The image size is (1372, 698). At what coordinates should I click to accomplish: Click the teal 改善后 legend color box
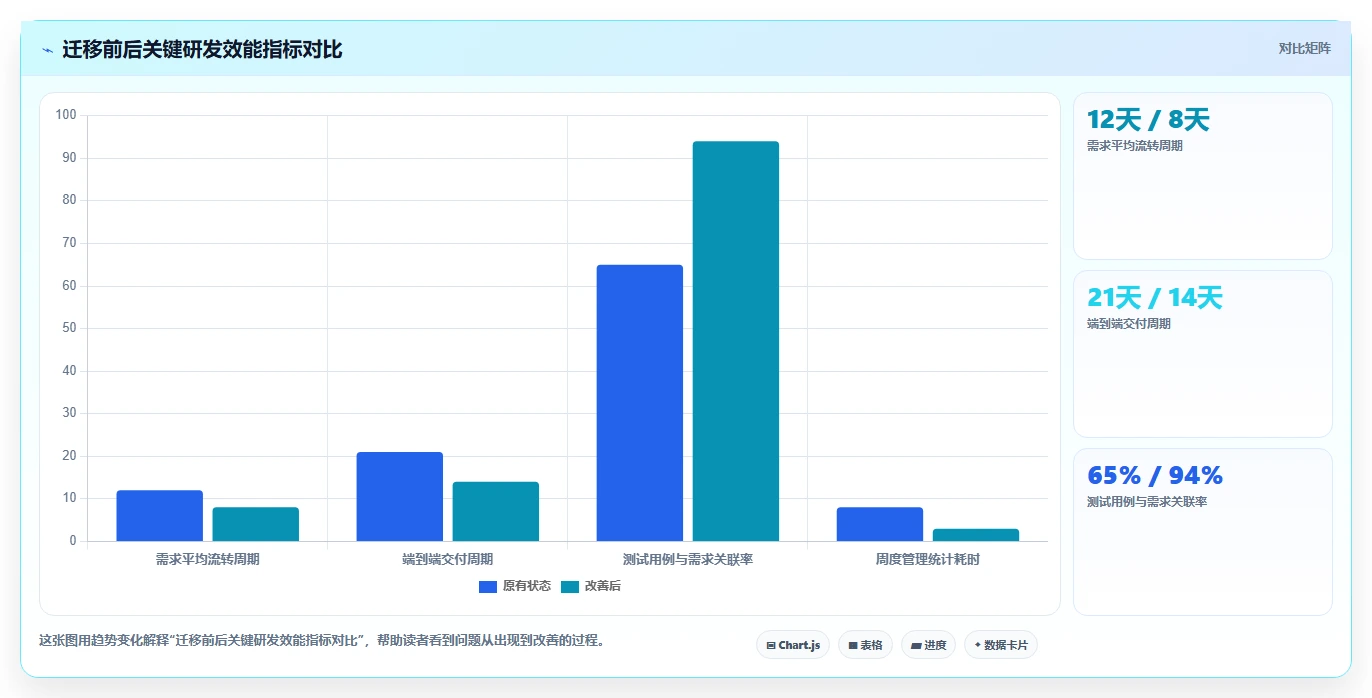(570, 587)
